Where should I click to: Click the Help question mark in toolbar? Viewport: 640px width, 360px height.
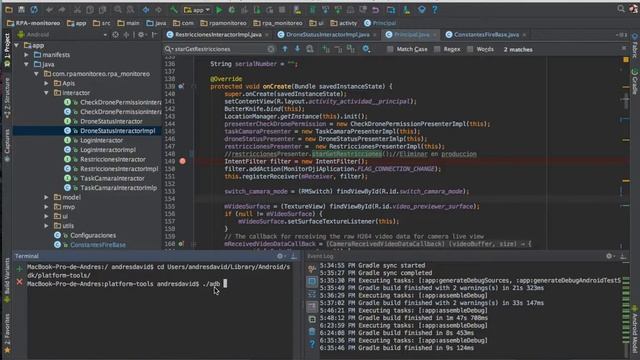pos(435,9)
